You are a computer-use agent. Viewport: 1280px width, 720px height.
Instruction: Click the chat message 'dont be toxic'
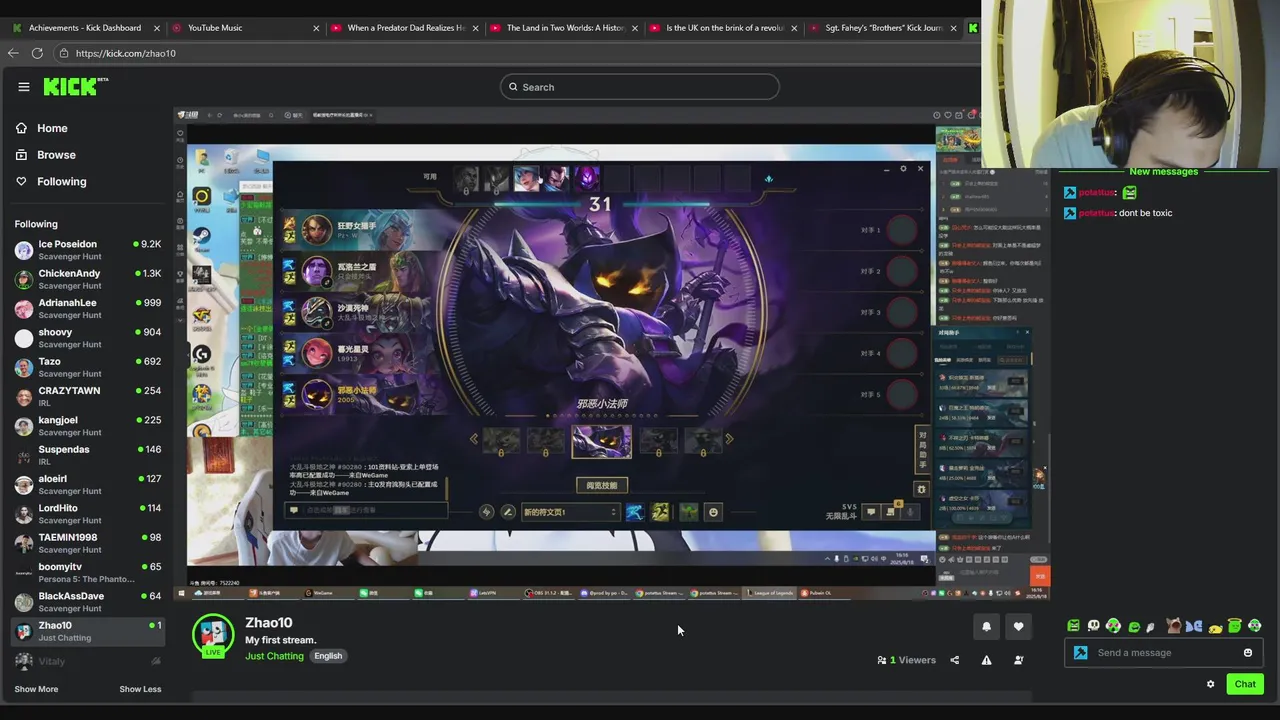pyautogui.click(x=1146, y=213)
